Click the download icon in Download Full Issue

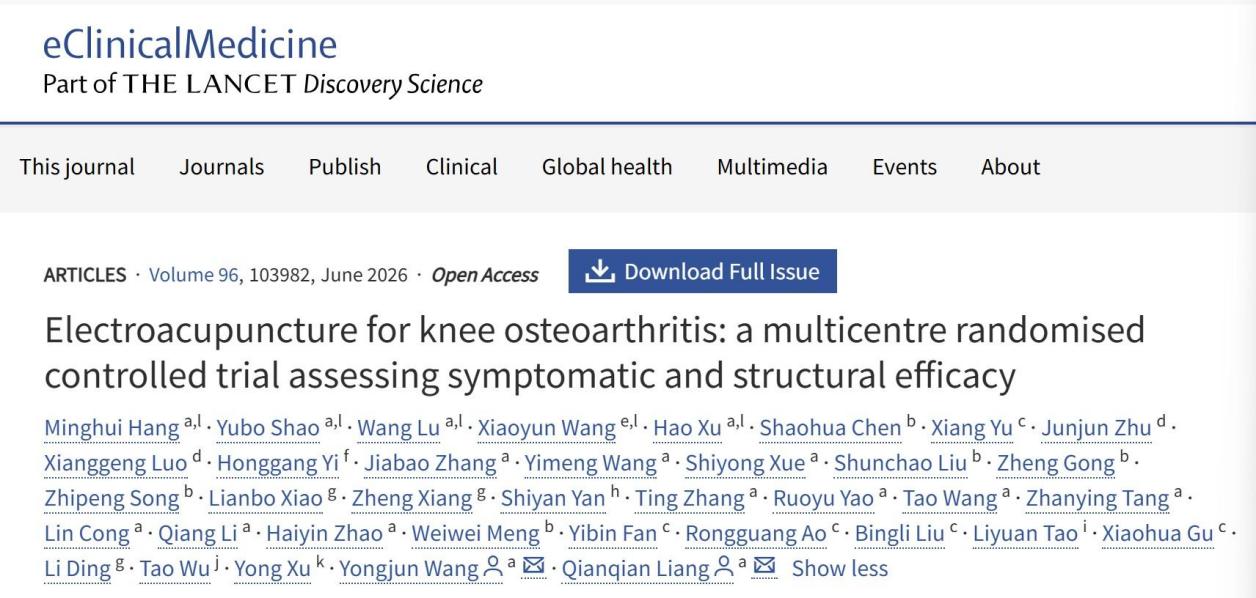[x=600, y=271]
